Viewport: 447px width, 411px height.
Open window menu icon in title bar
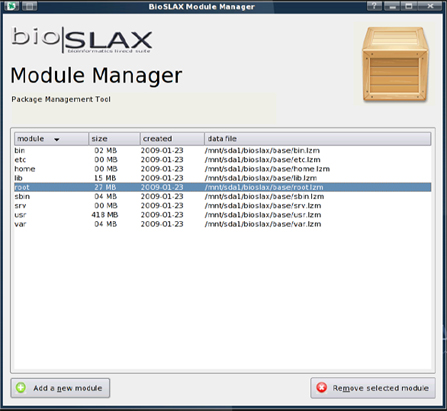click(x=11, y=6)
